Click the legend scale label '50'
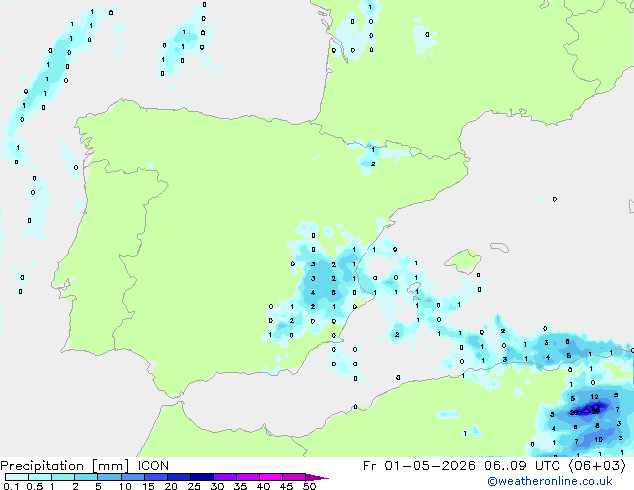The height and width of the screenshot is (490, 634). pyautogui.click(x=310, y=486)
